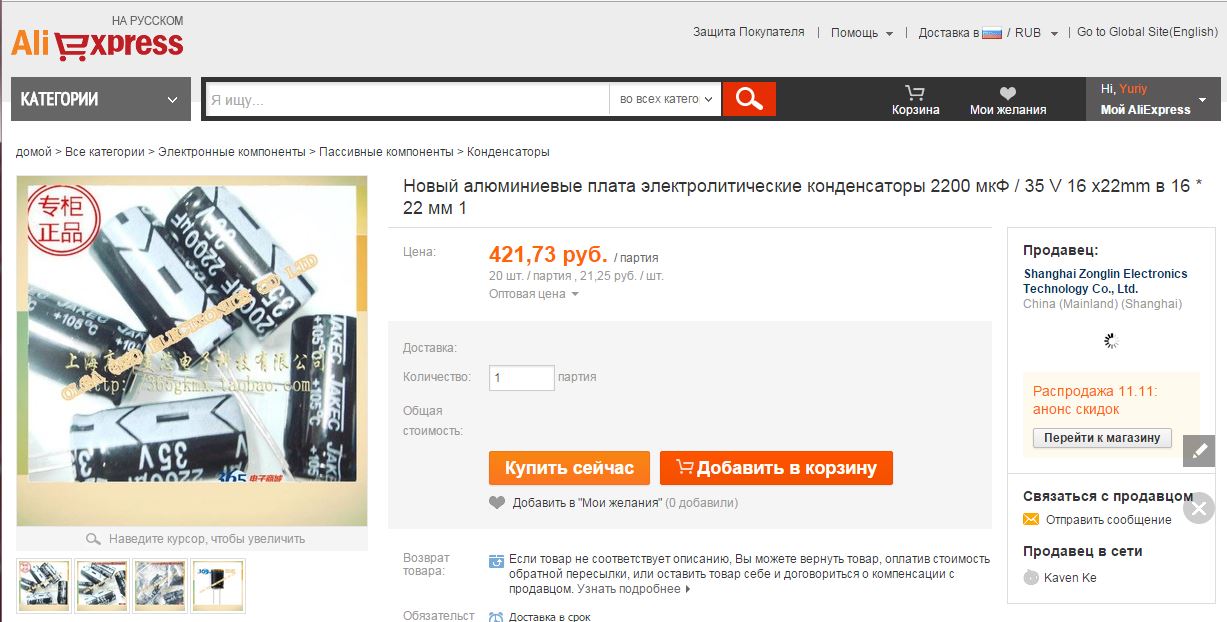
Task: Click the Kaven Ke online chat icon
Action: click(x=1031, y=577)
